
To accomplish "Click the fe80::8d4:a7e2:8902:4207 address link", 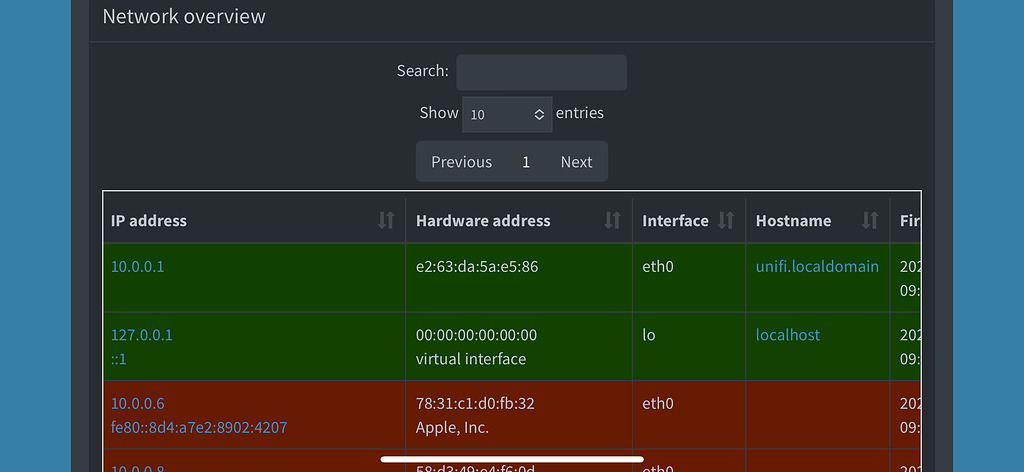I will (199, 427).
